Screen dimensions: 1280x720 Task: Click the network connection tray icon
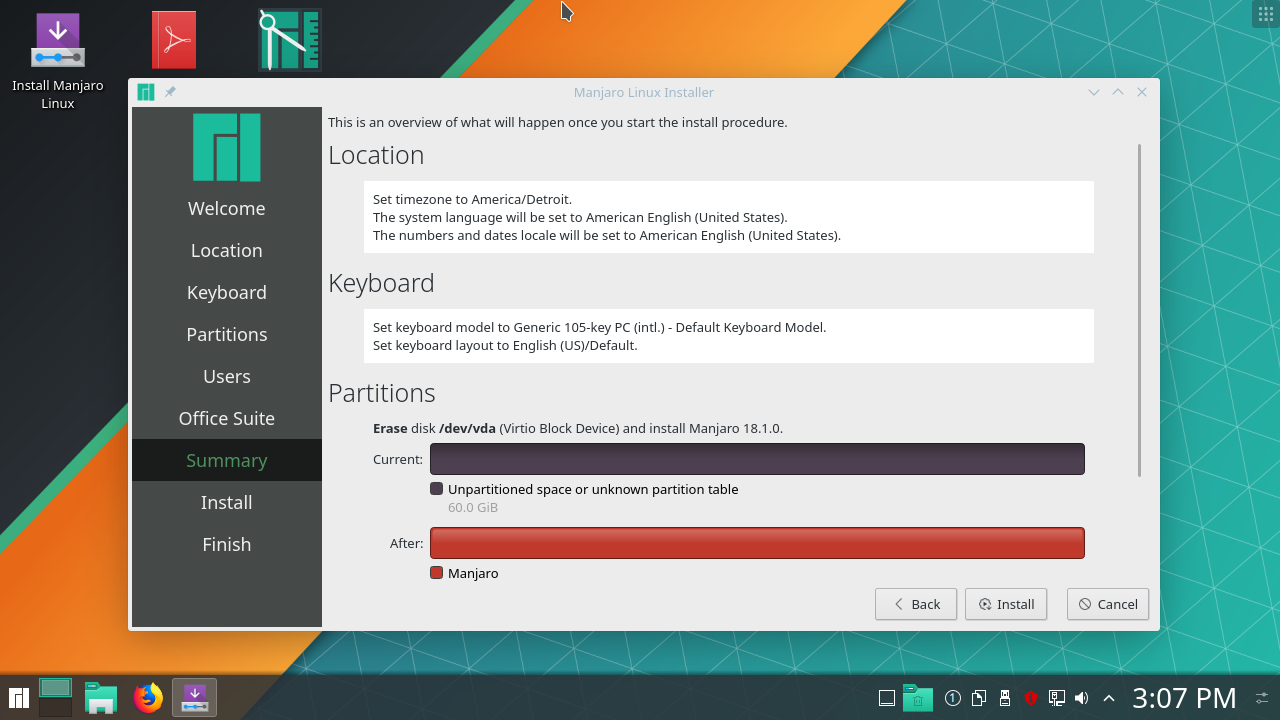(x=1056, y=698)
